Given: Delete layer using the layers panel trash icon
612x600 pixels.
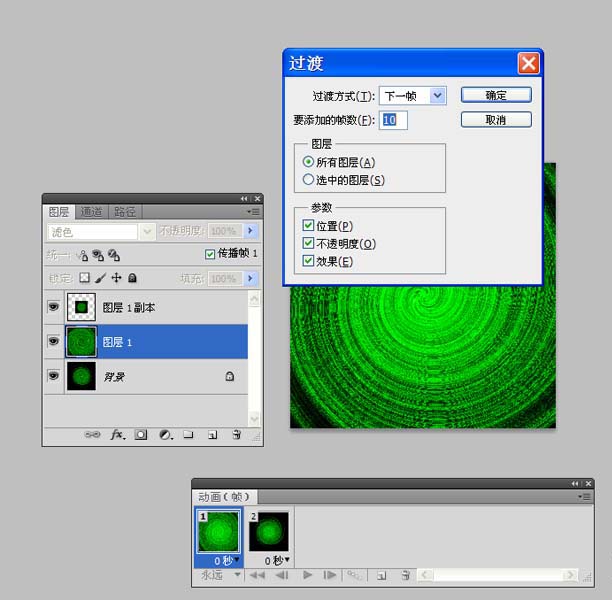Looking at the screenshot, I should click(x=237, y=434).
